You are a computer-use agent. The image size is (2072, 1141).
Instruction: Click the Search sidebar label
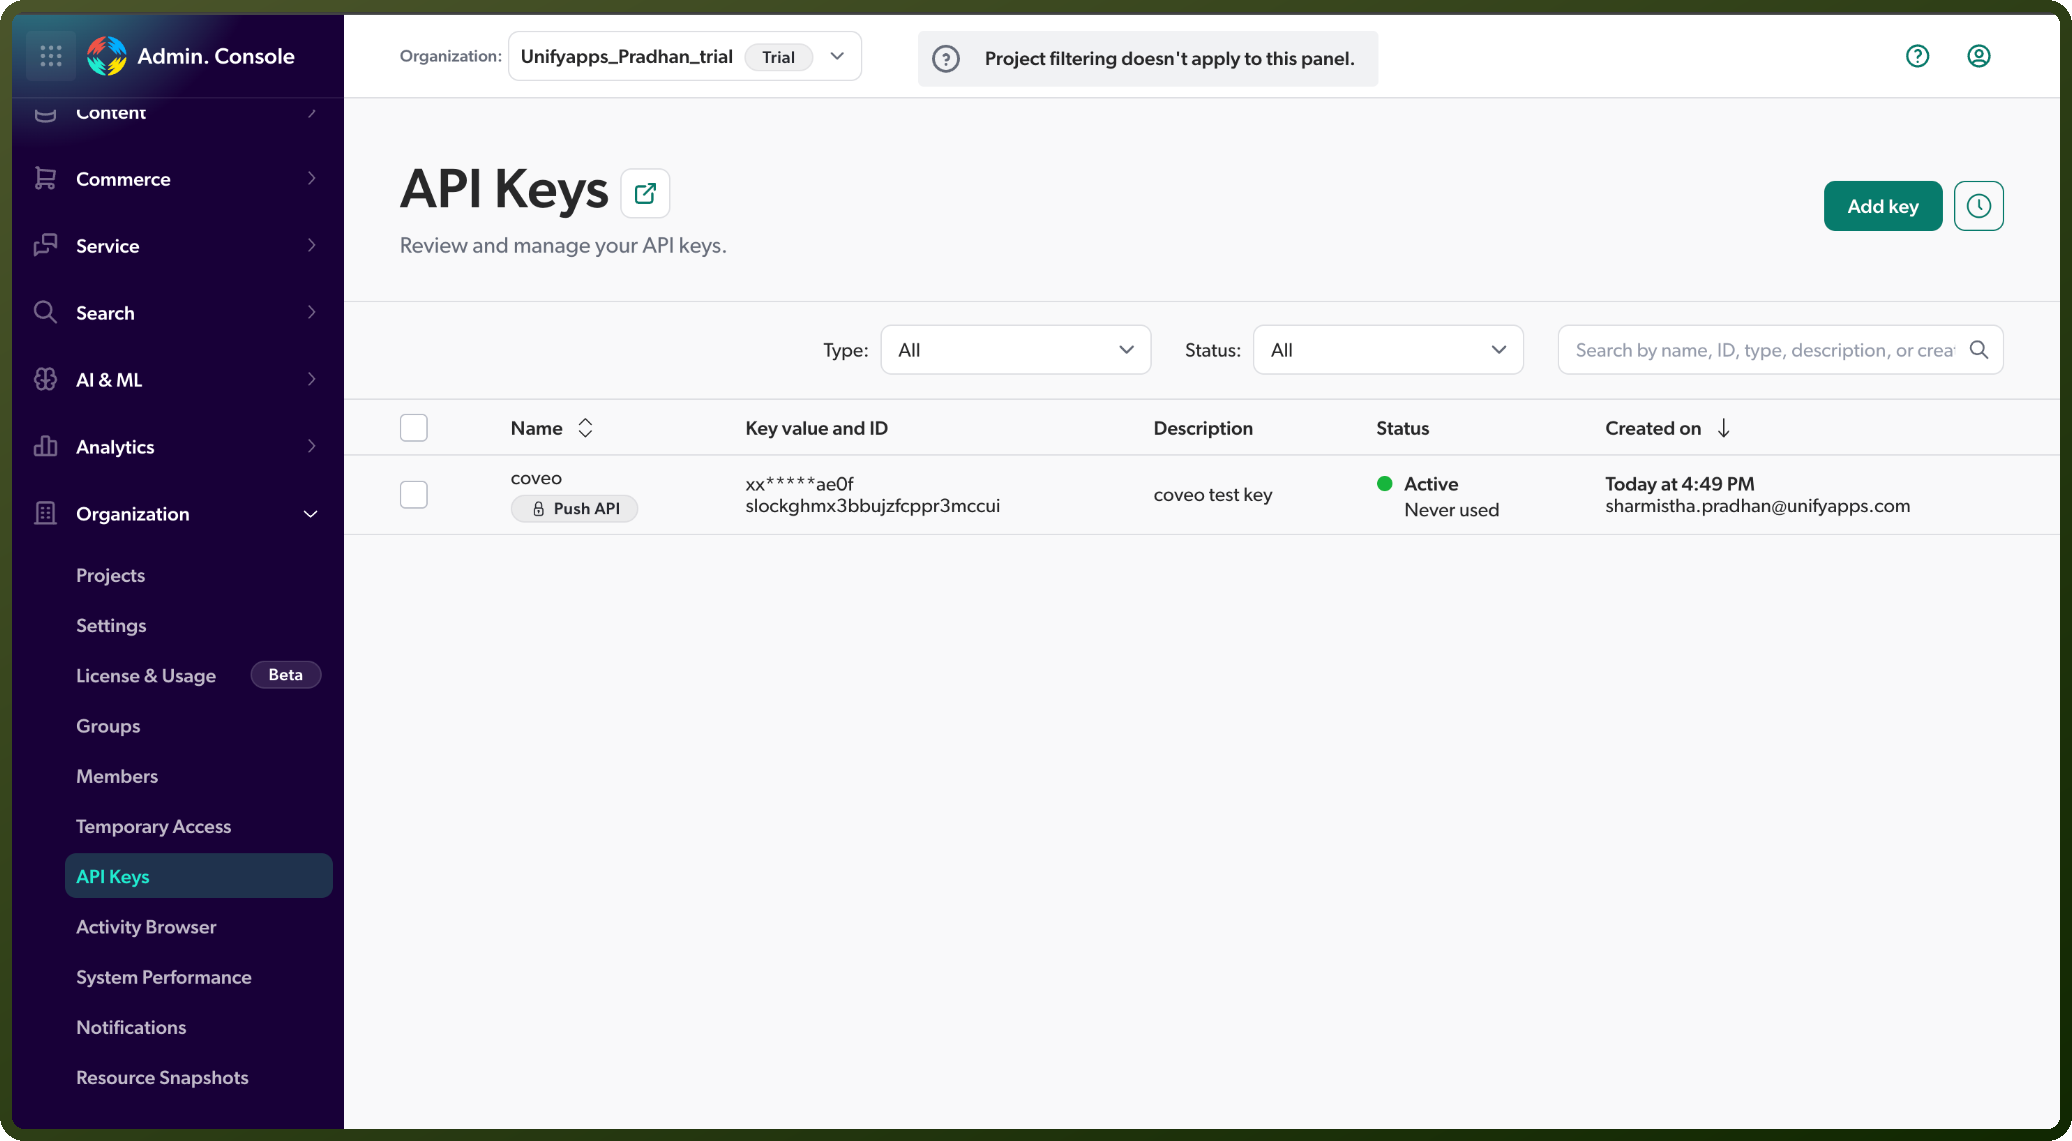tap(105, 313)
